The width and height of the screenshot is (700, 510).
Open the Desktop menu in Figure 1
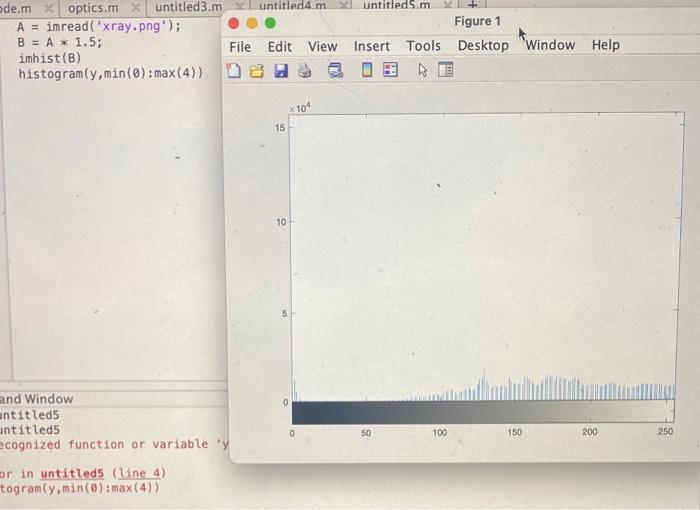[x=483, y=46]
